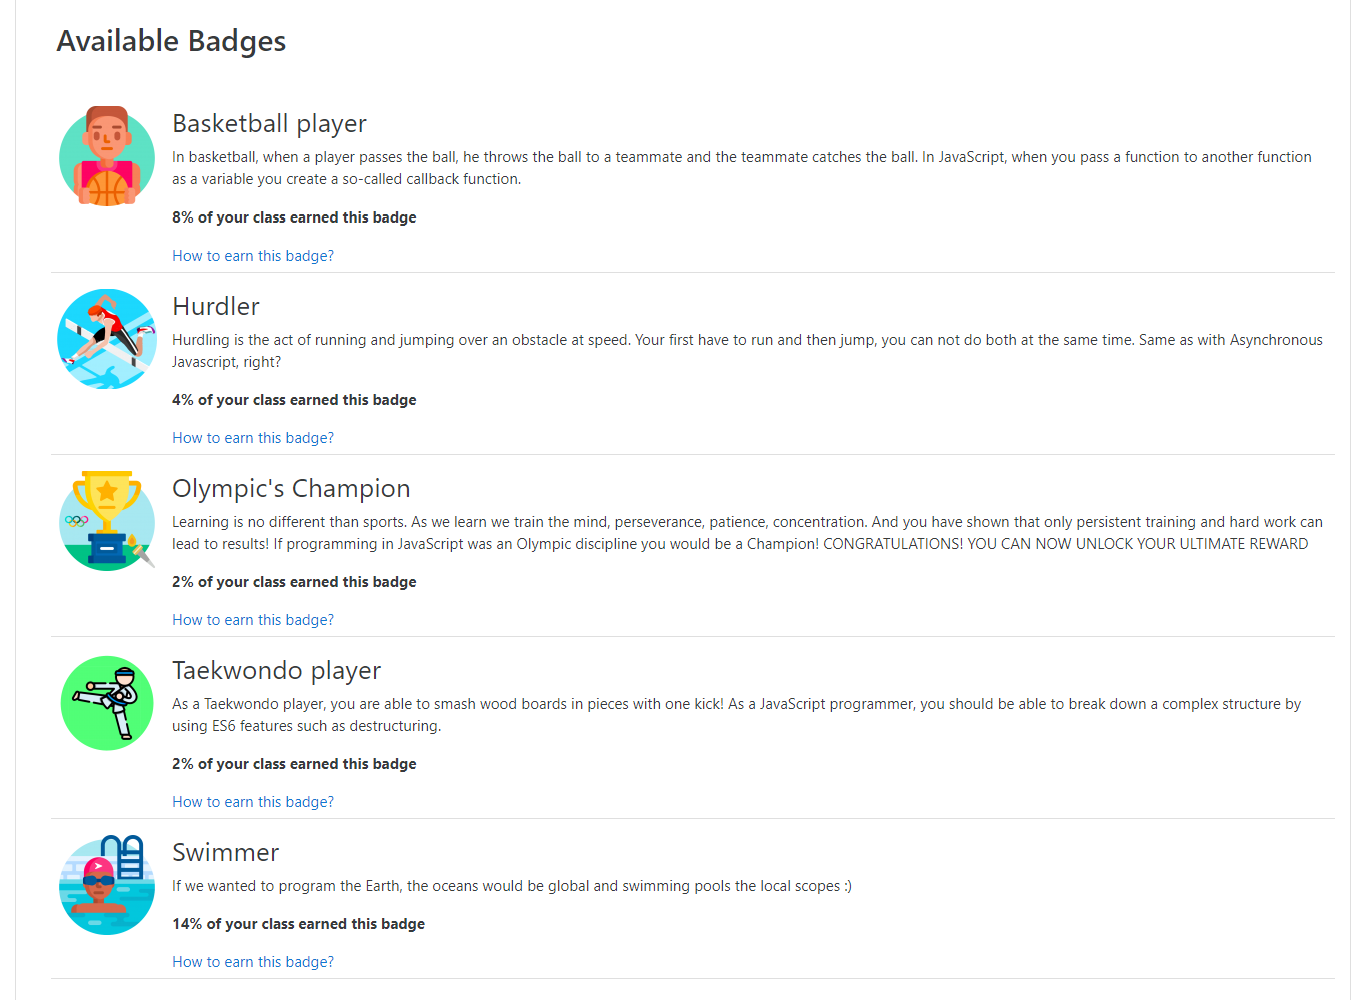The width and height of the screenshot is (1364, 1000).
Task: Select the Olympic's Champion heading
Action: pyautogui.click(x=291, y=488)
